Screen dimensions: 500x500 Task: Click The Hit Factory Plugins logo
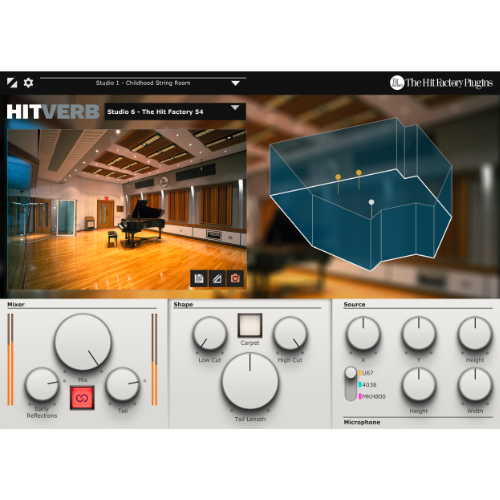441,83
